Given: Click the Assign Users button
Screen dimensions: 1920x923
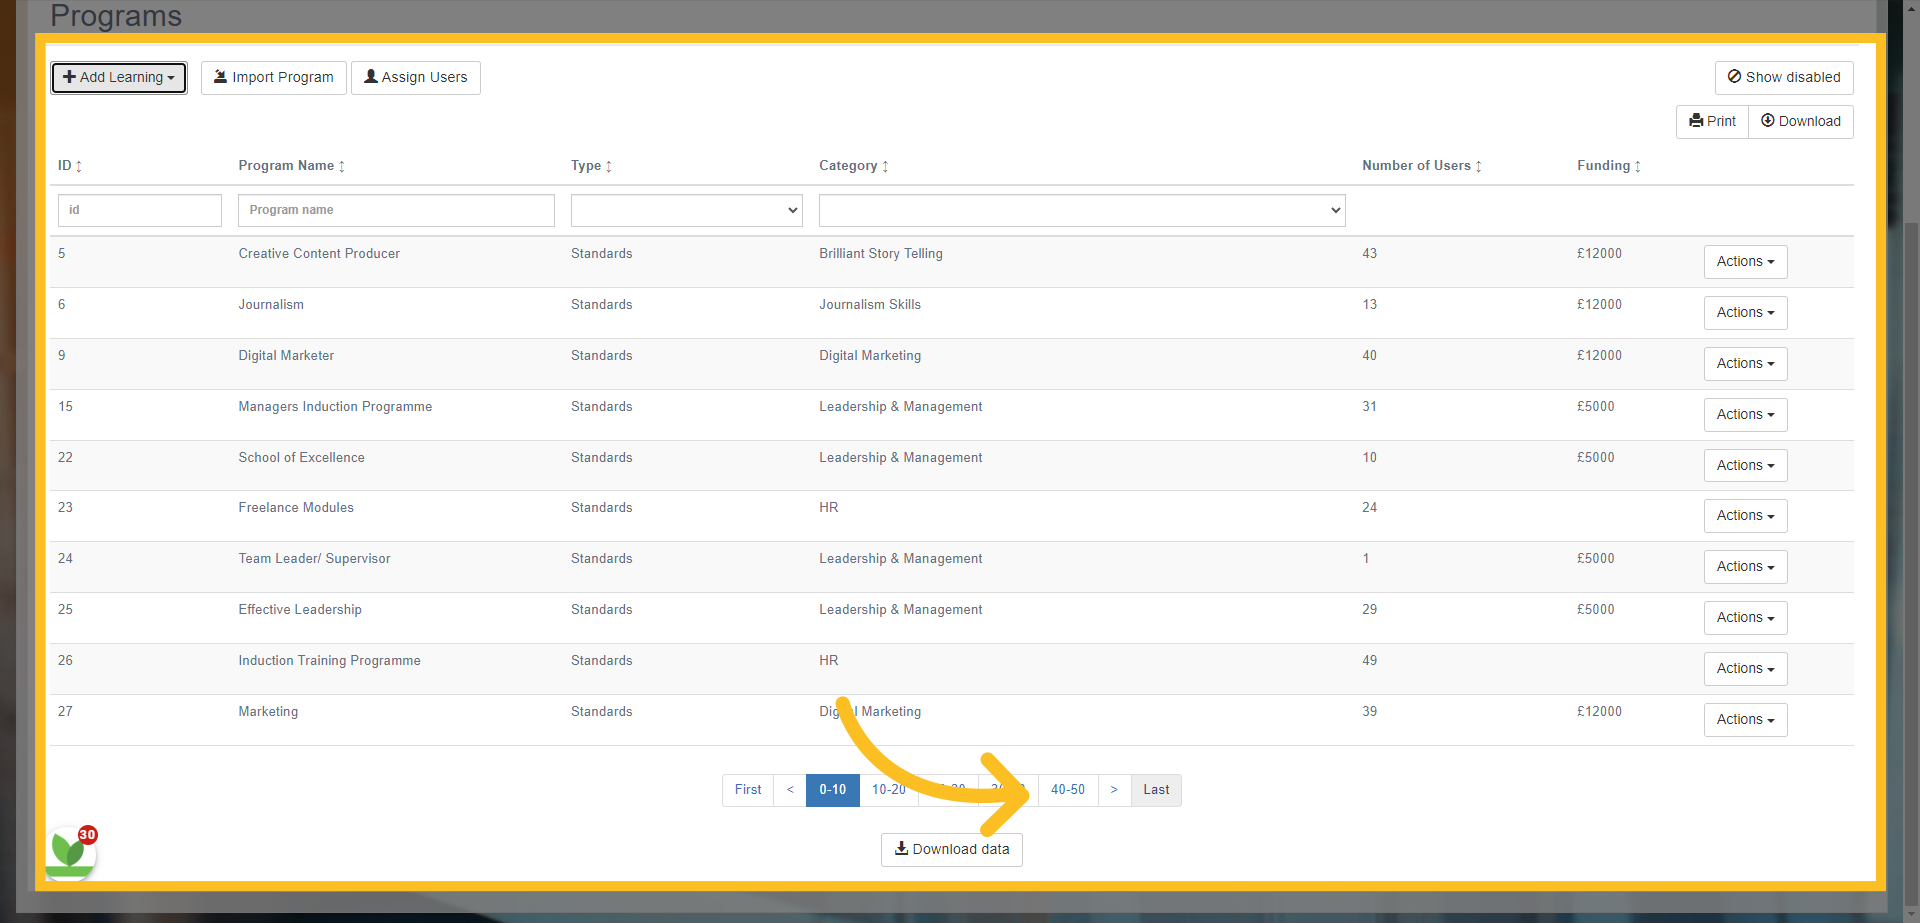Looking at the screenshot, I should (416, 78).
